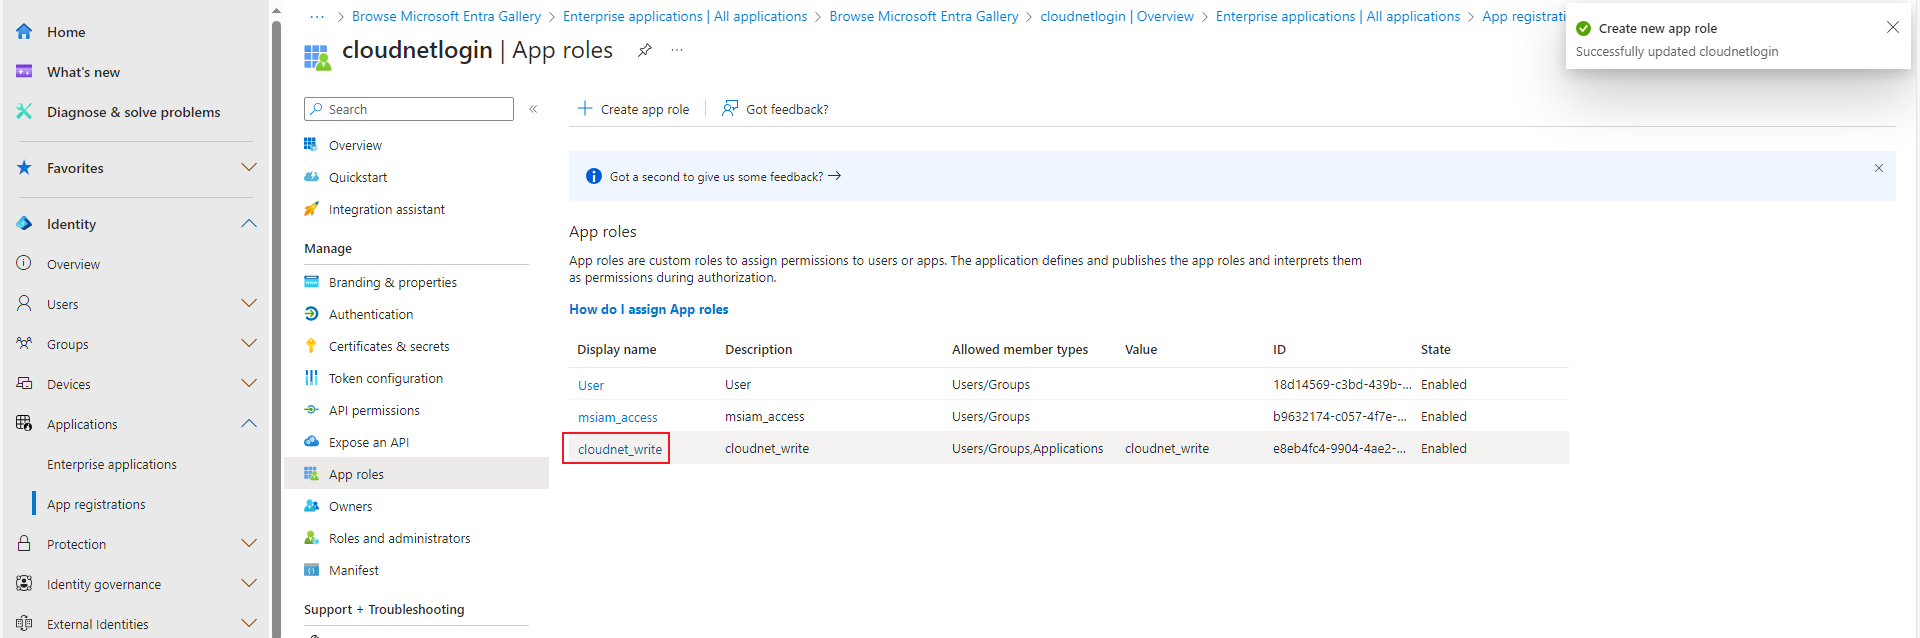Expand the collapsed breadcrumb ellipsis
The width and height of the screenshot is (1920, 638).
click(317, 16)
